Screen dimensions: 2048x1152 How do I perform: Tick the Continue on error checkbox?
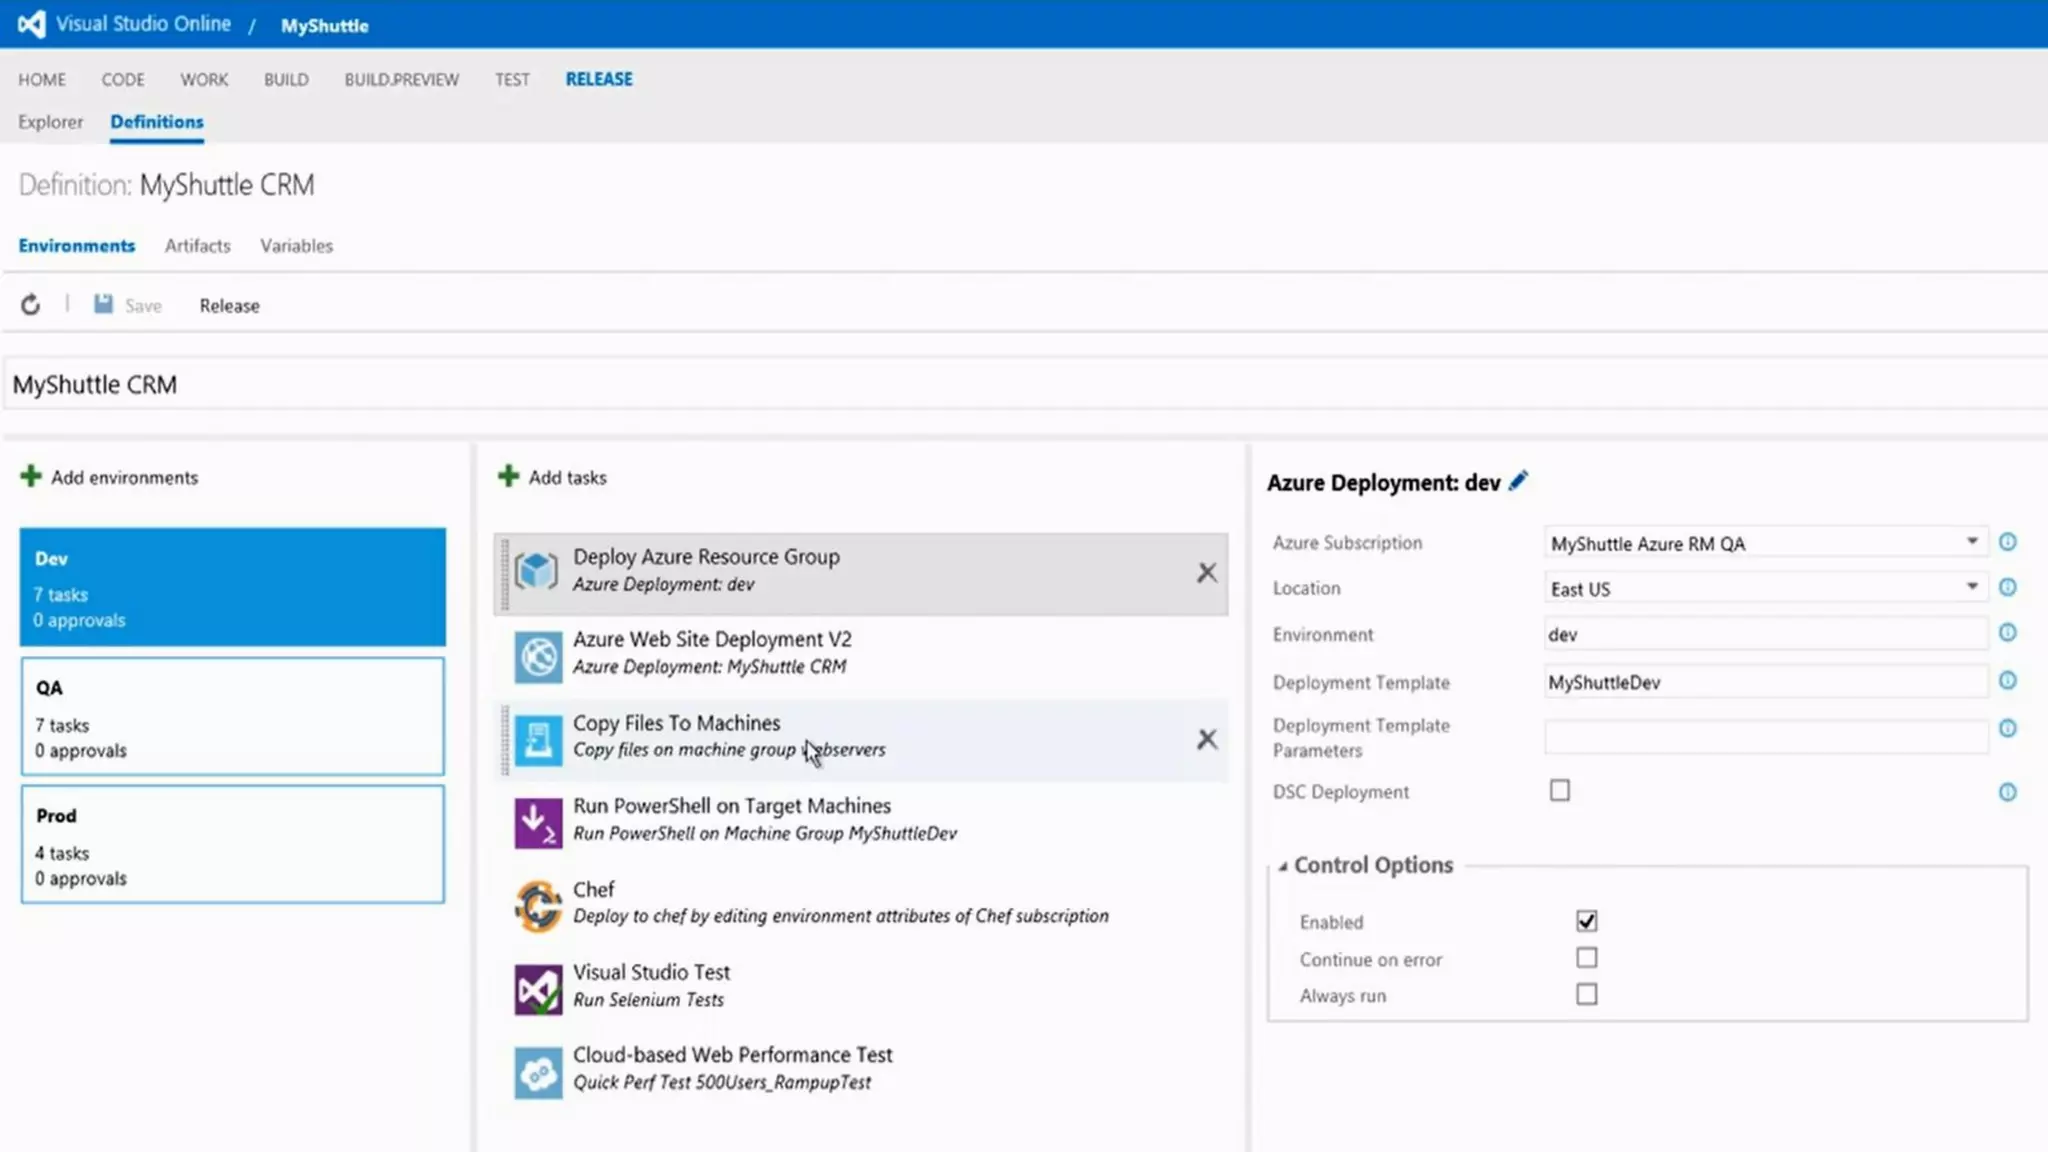coord(1586,958)
